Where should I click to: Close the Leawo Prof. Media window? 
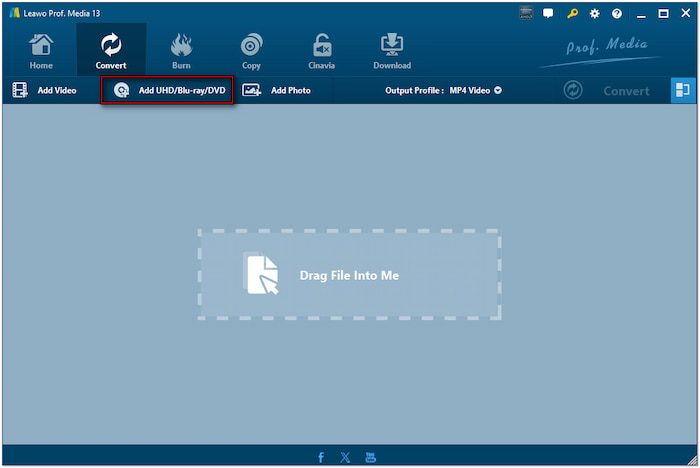(x=686, y=13)
